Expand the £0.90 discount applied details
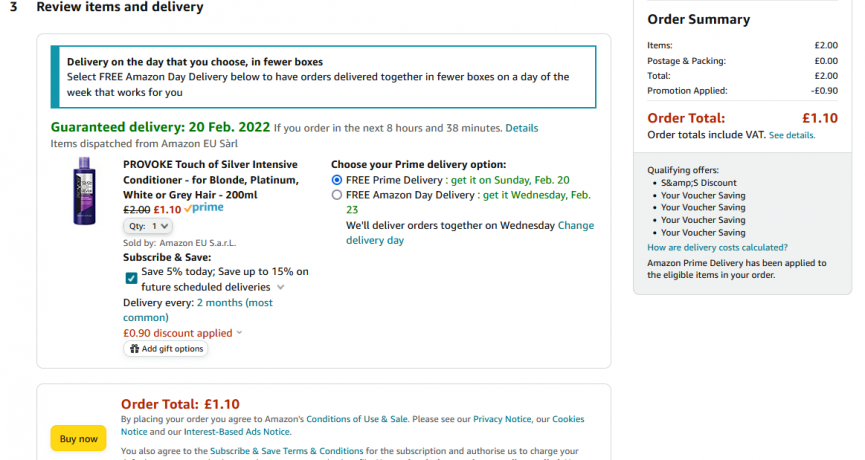The width and height of the screenshot is (865, 460). pyautogui.click(x=239, y=333)
